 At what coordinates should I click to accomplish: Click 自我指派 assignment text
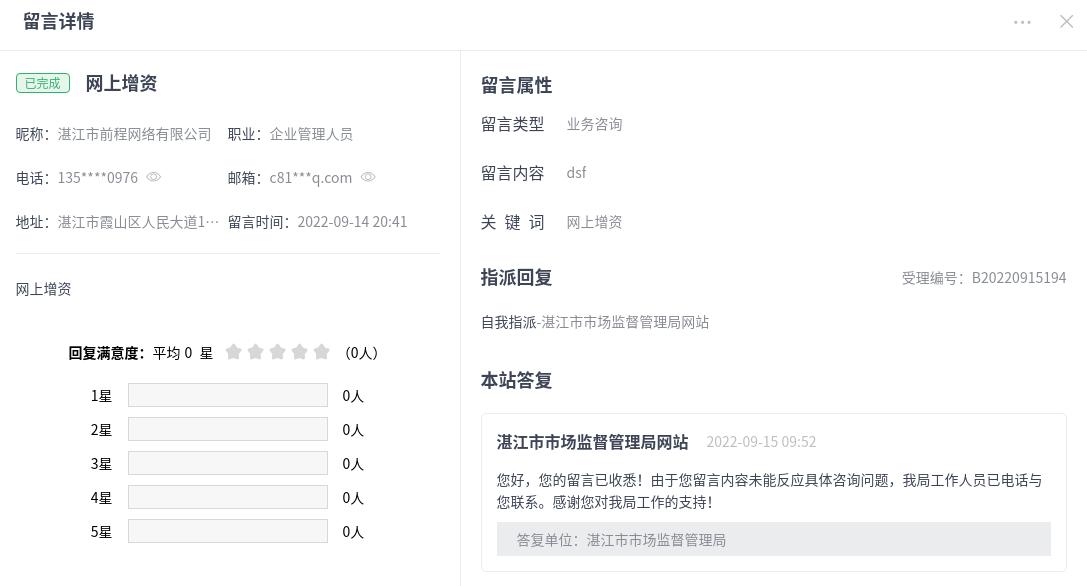click(509, 322)
